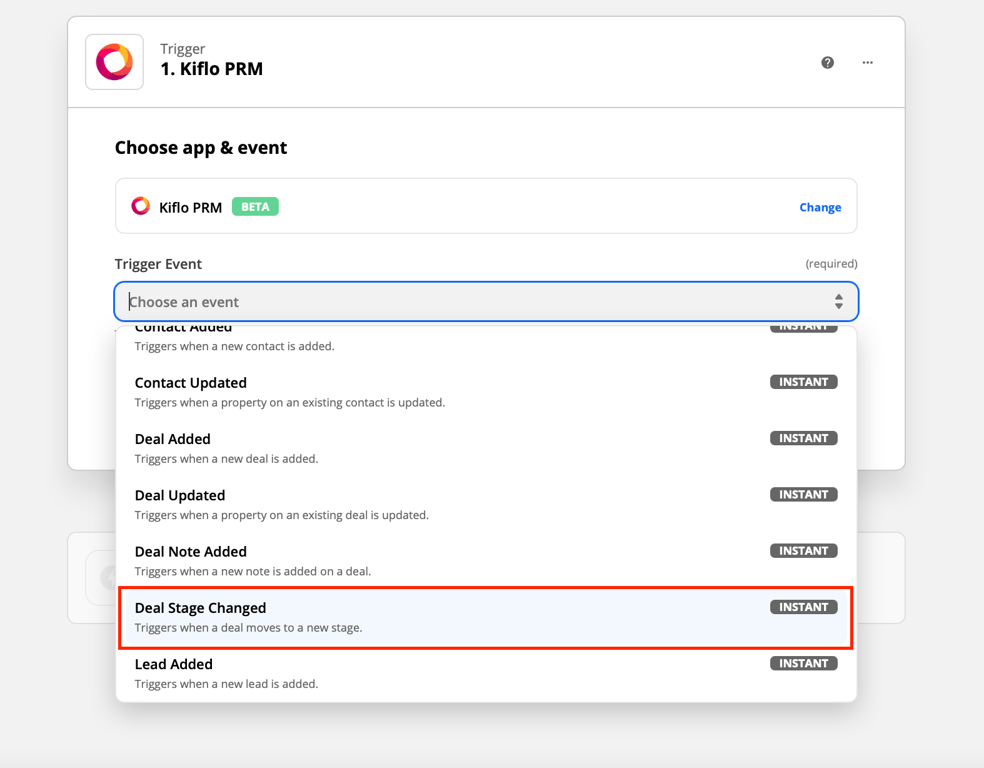Click the INSTANT badge on Deal Updated

803,494
